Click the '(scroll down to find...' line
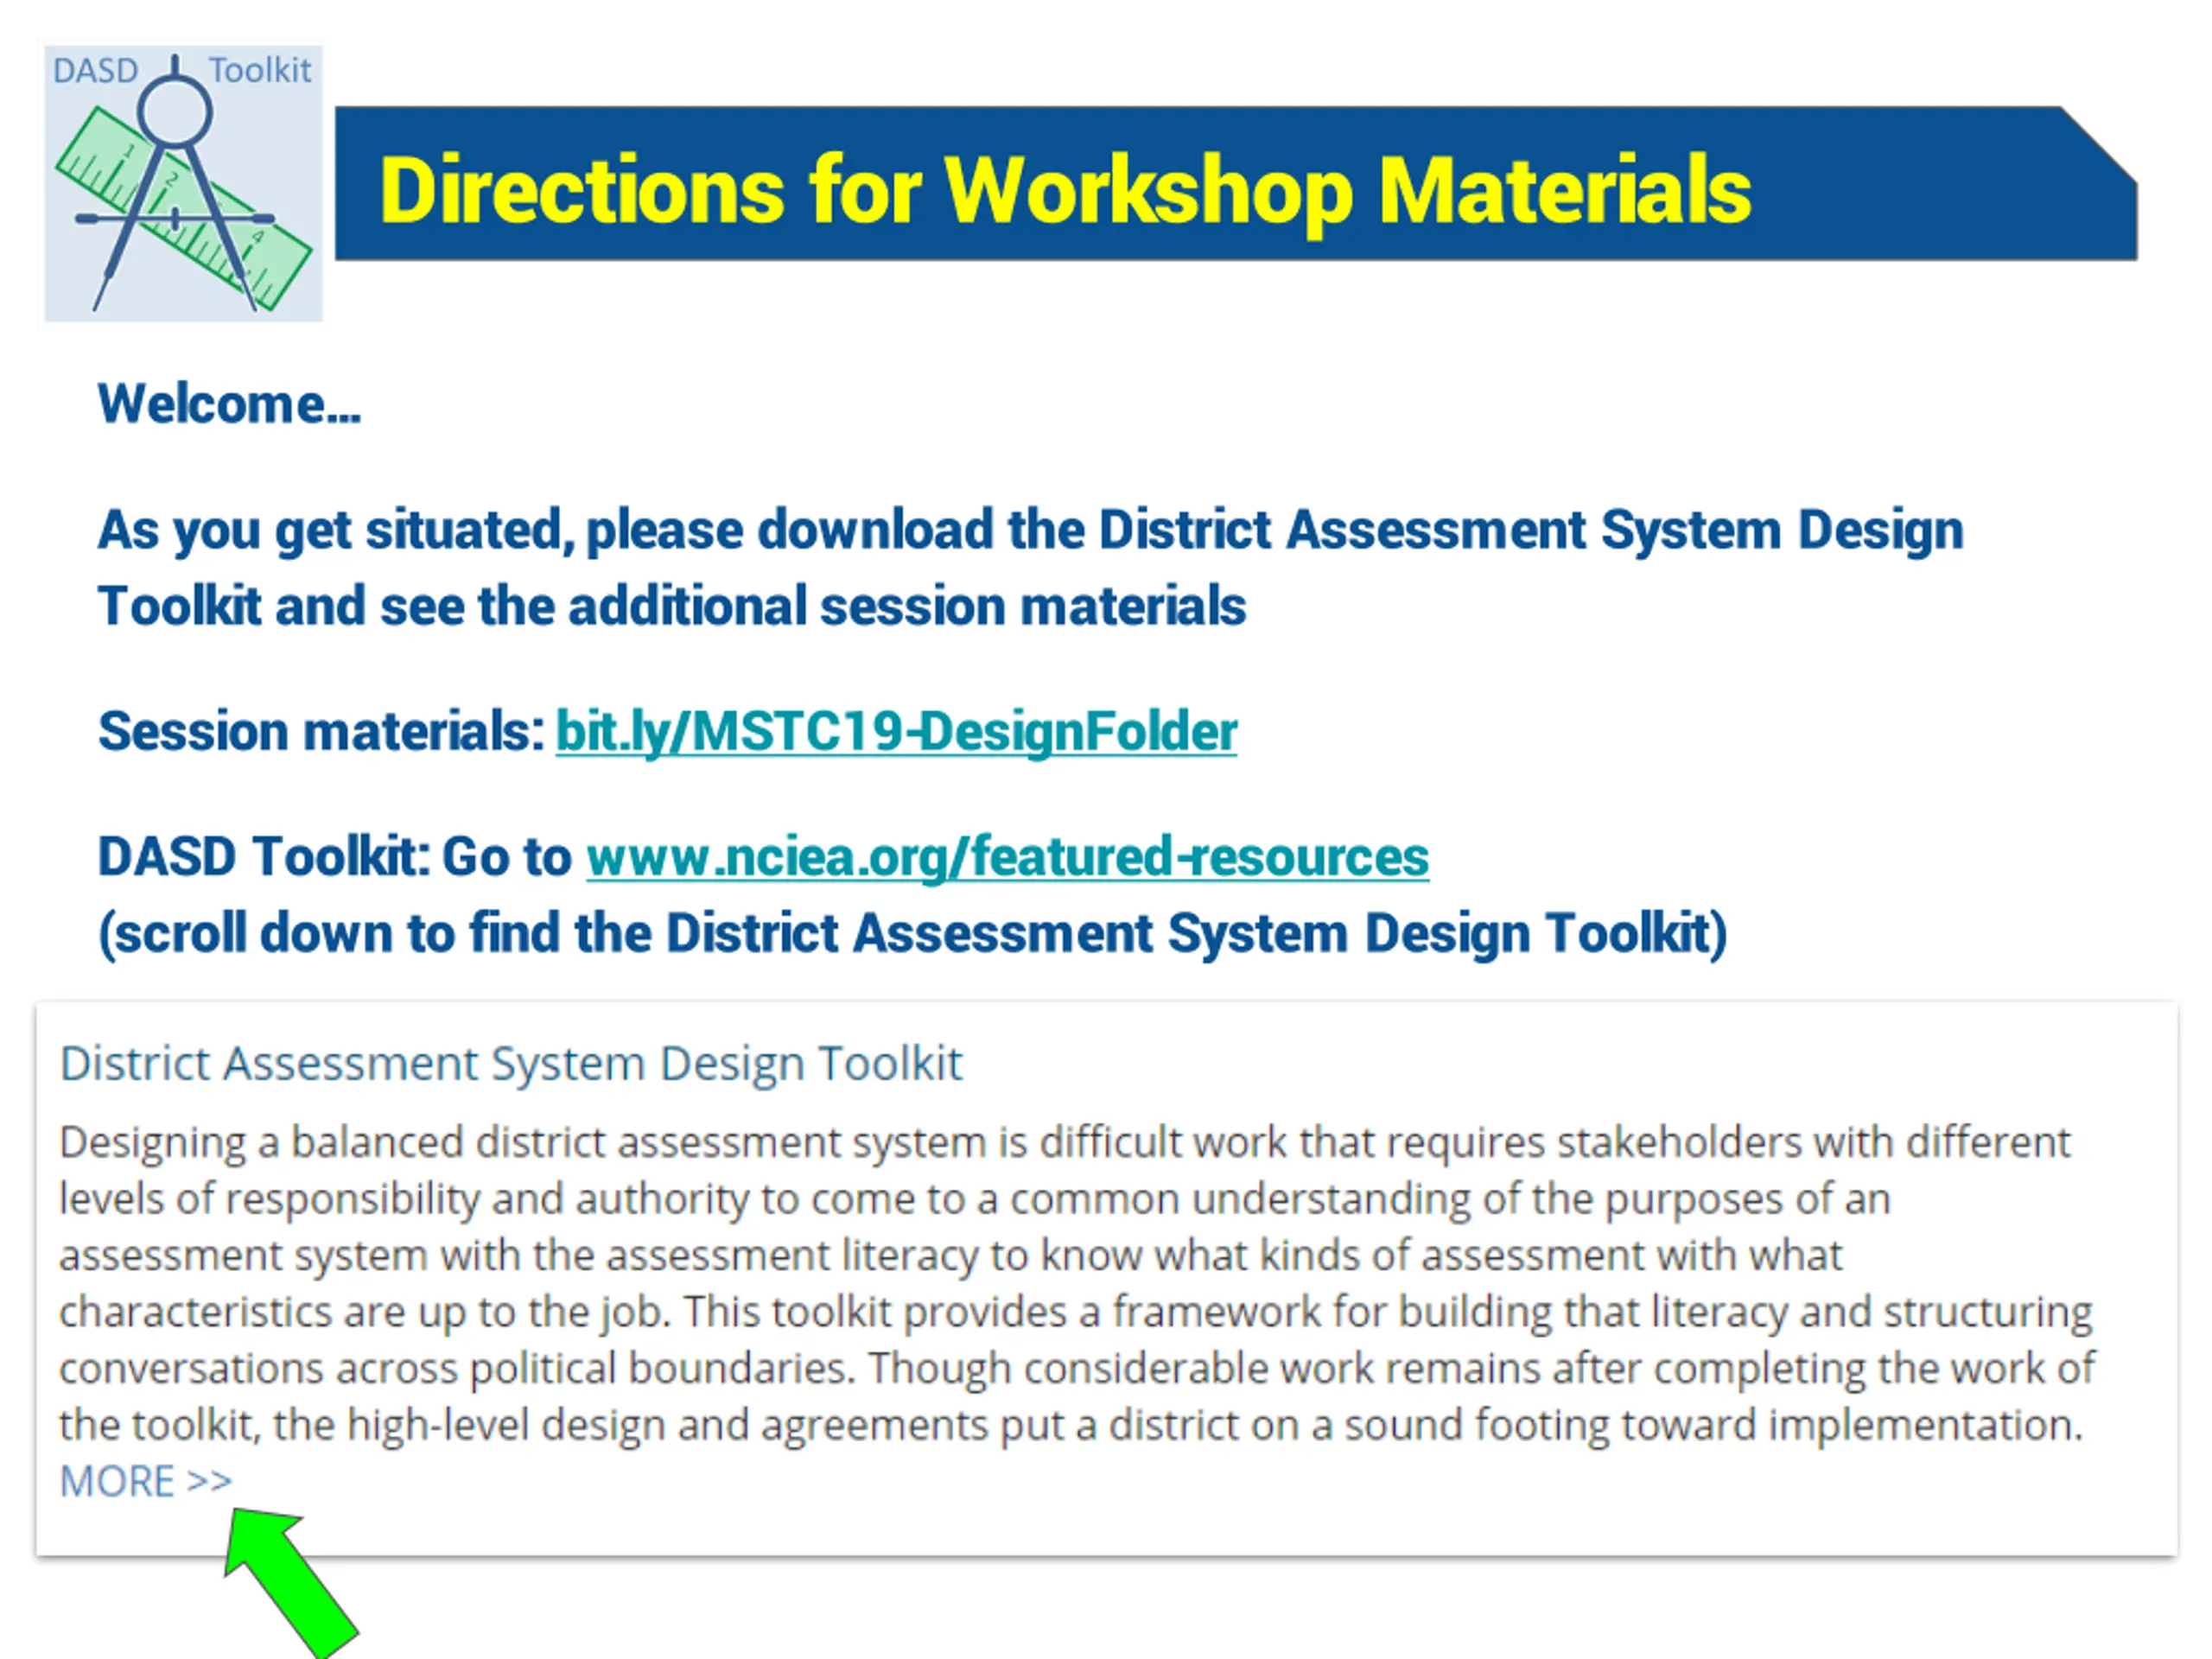The height and width of the screenshot is (1659, 2212). tap(912, 933)
